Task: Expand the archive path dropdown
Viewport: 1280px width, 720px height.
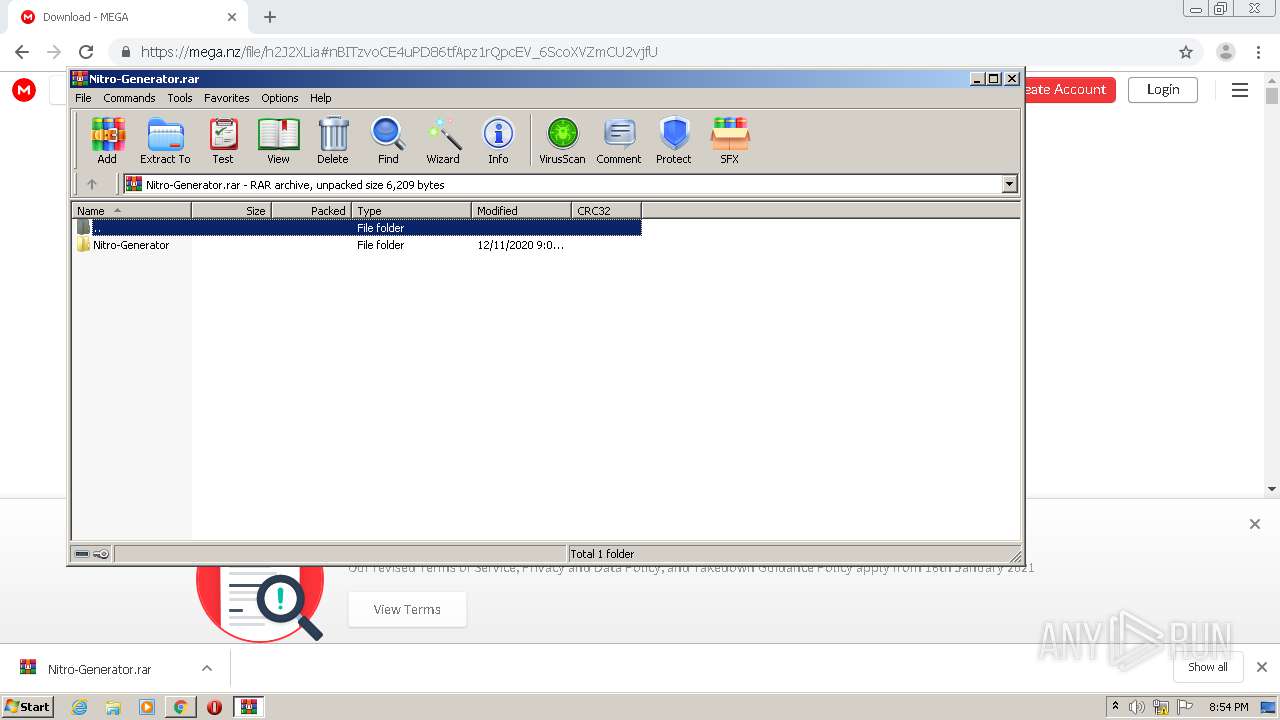Action: [x=1009, y=184]
